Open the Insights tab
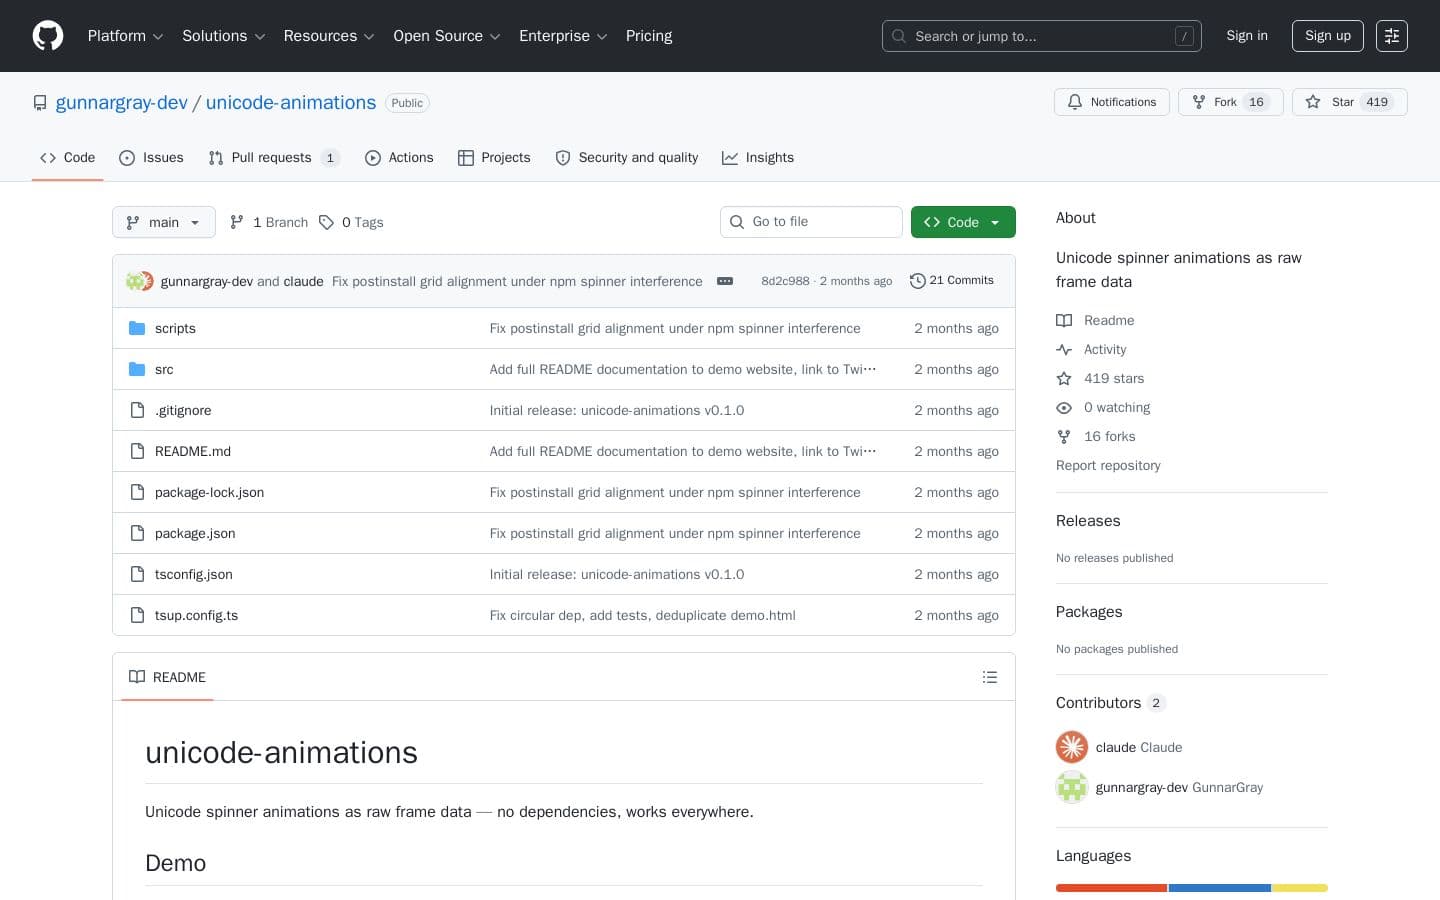Viewport: 1440px width, 900px height. coord(758,158)
